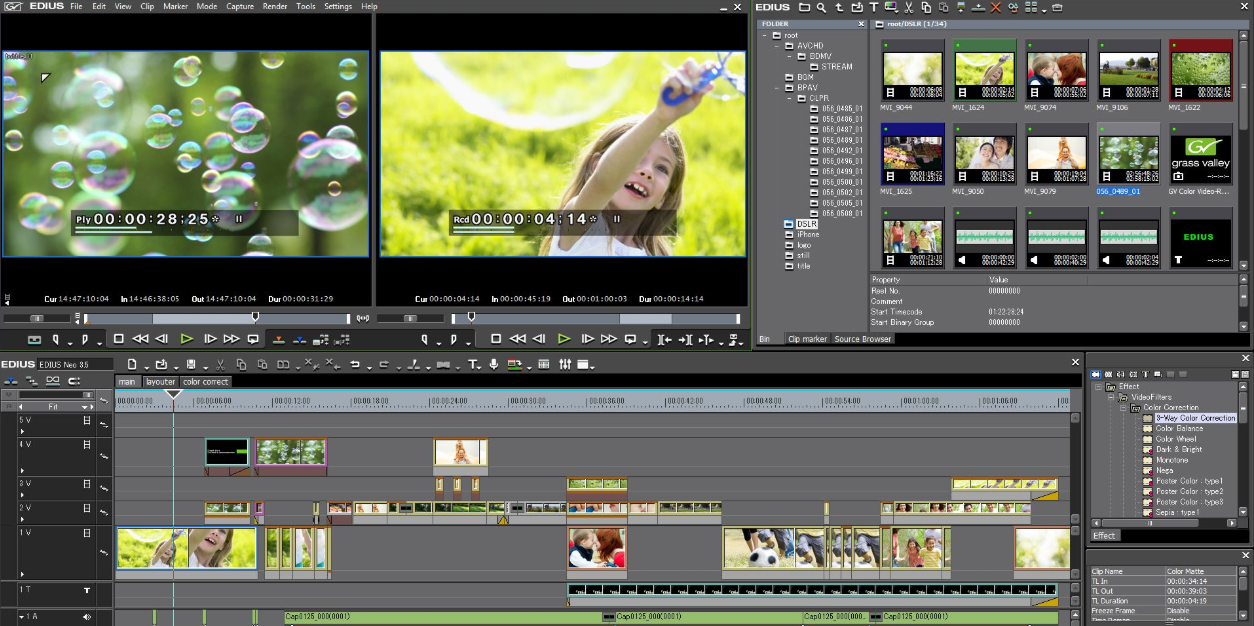This screenshot has width=1254, height=626.
Task: Click the Open Project icon
Action: (161, 364)
